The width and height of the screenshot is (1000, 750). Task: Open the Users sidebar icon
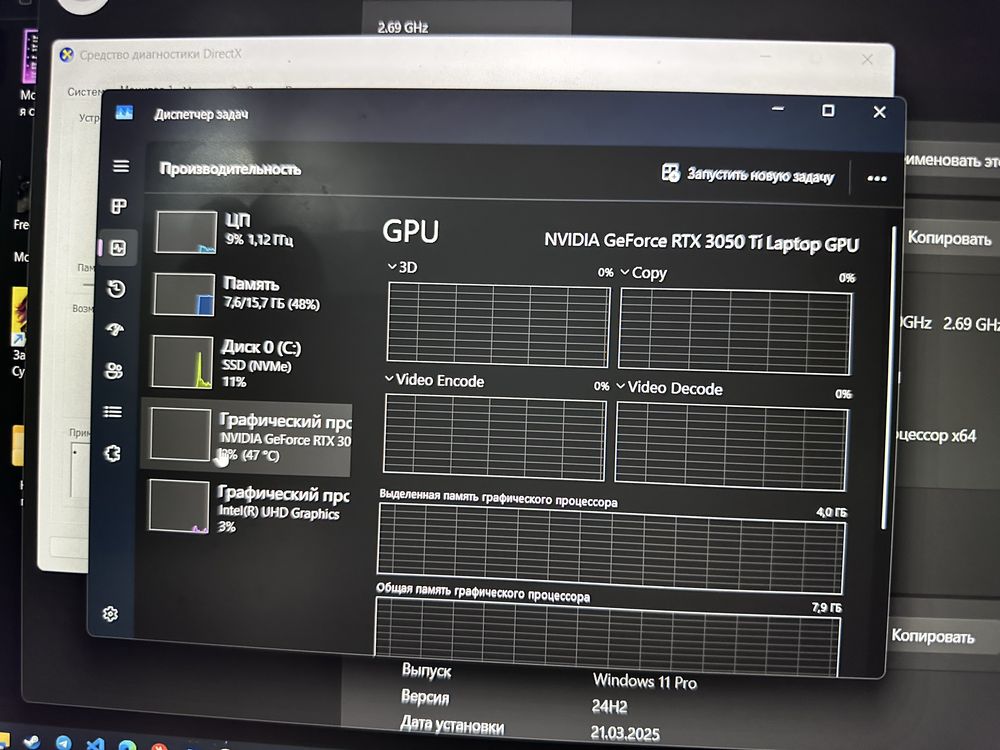click(x=114, y=371)
